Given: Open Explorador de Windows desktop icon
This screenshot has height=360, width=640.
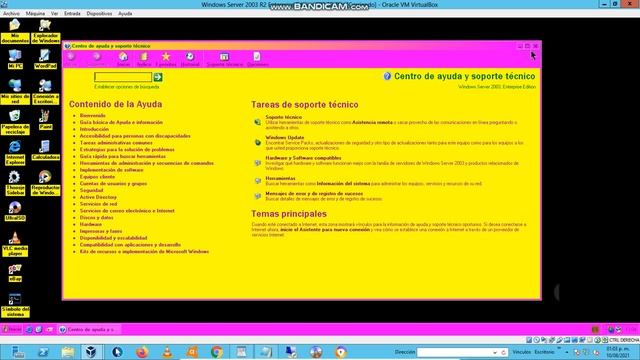Looking at the screenshot, I should (45, 31).
